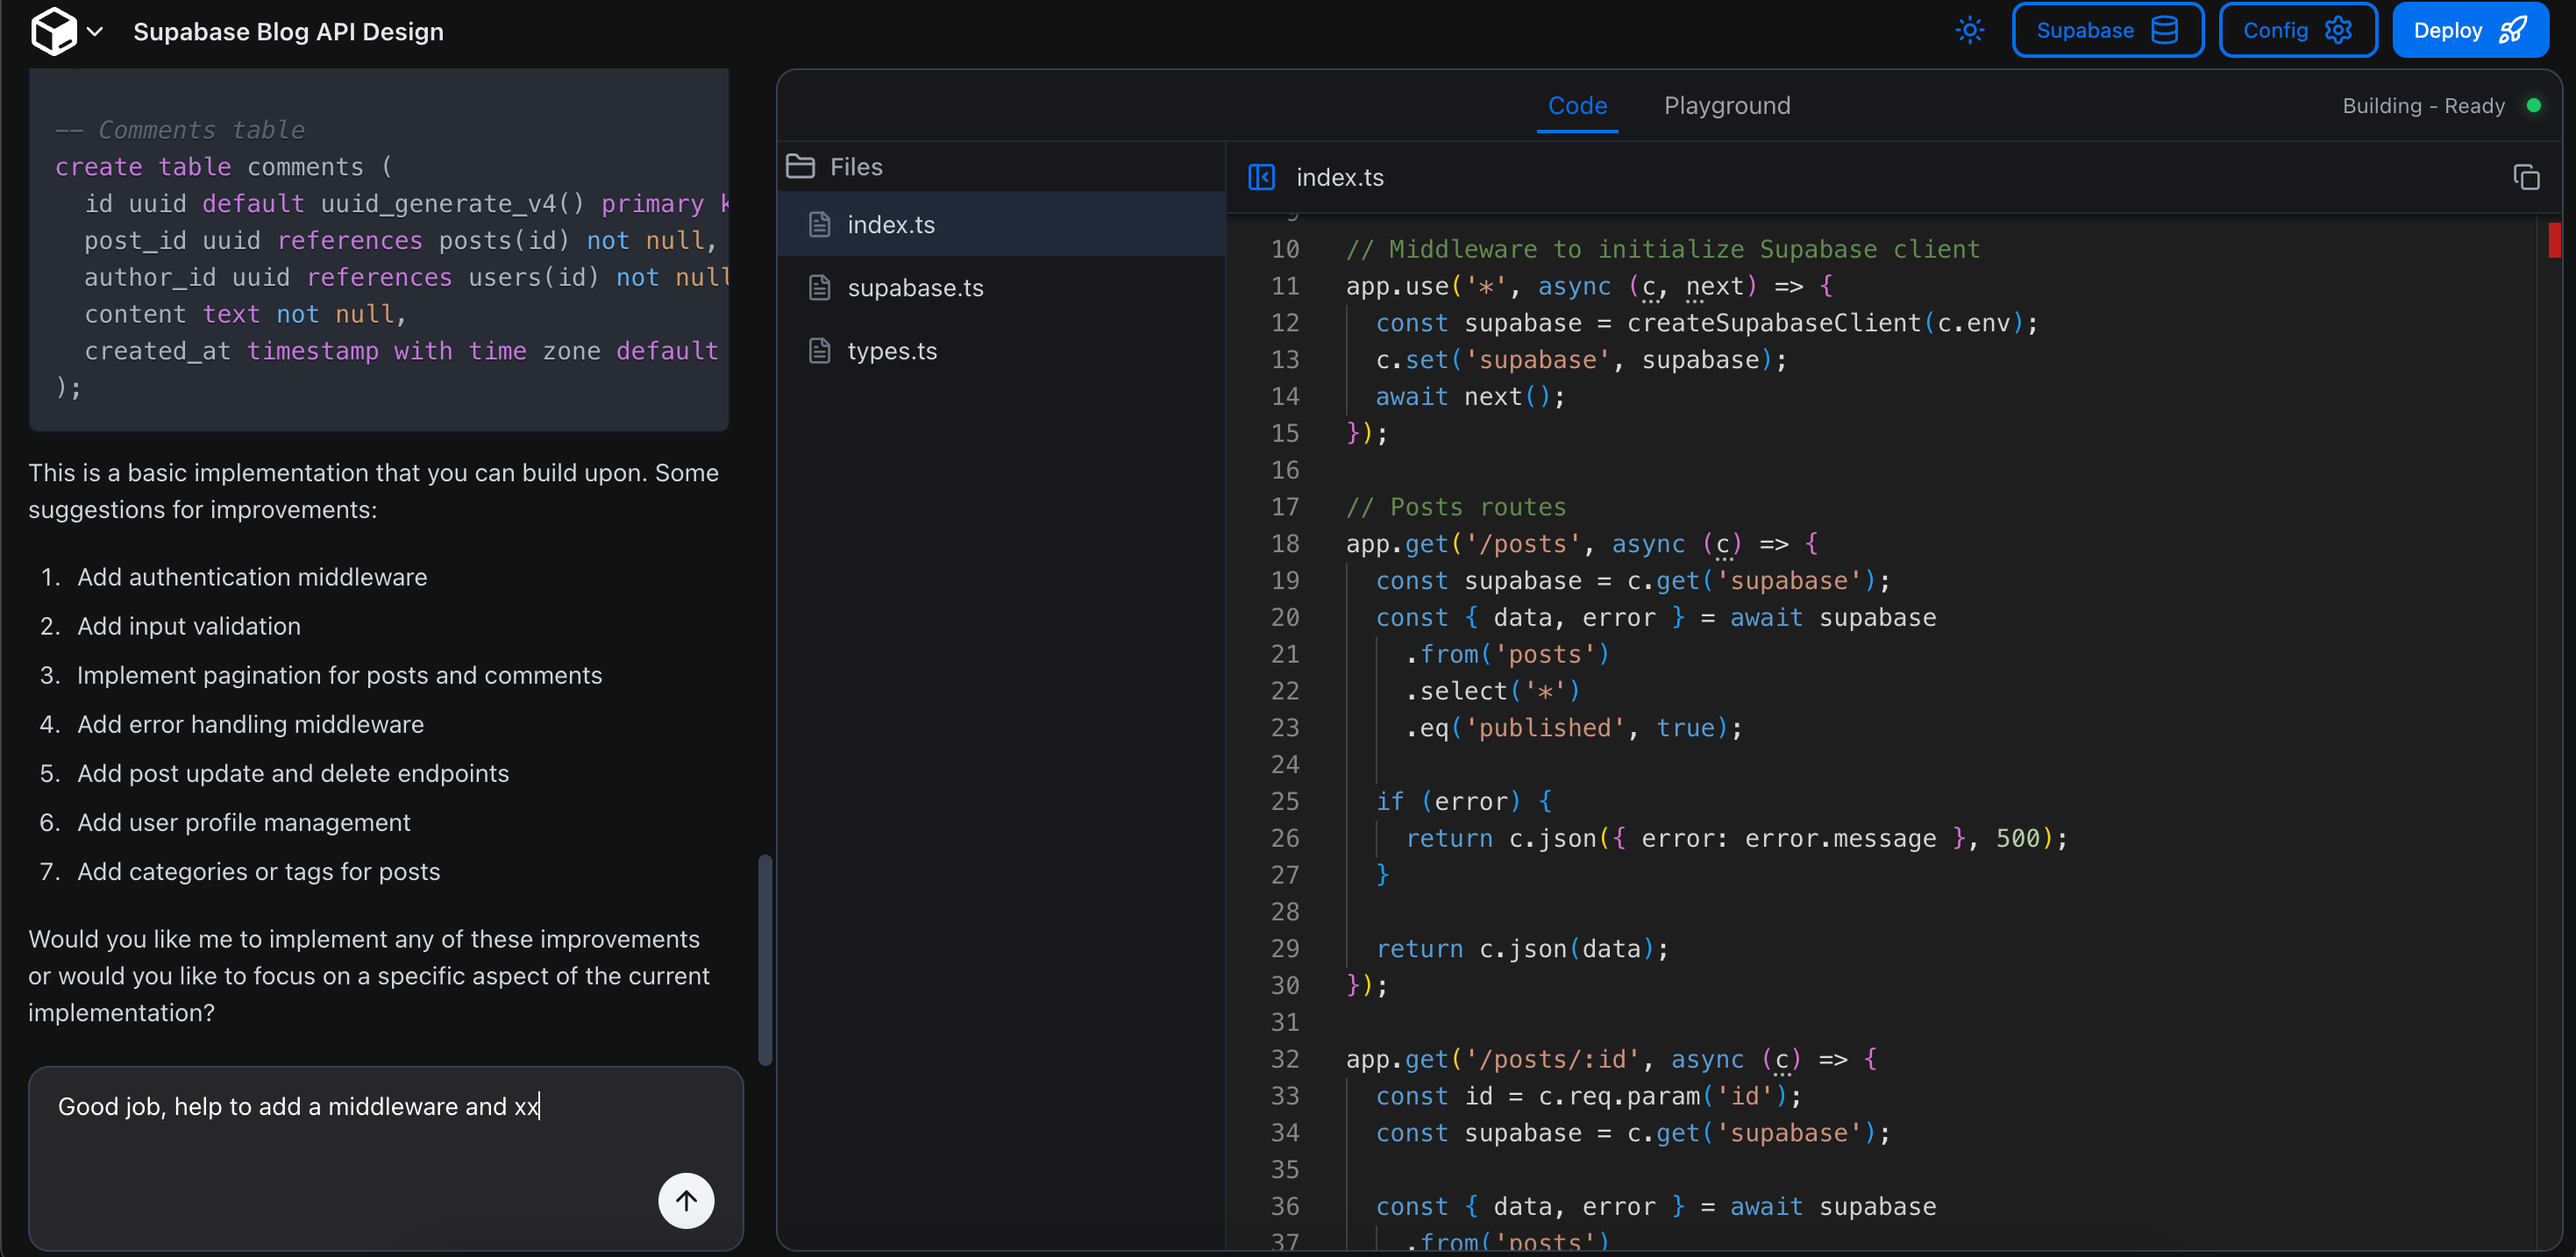The height and width of the screenshot is (1257, 2576).
Task: Open types.ts file
Action: (891, 351)
